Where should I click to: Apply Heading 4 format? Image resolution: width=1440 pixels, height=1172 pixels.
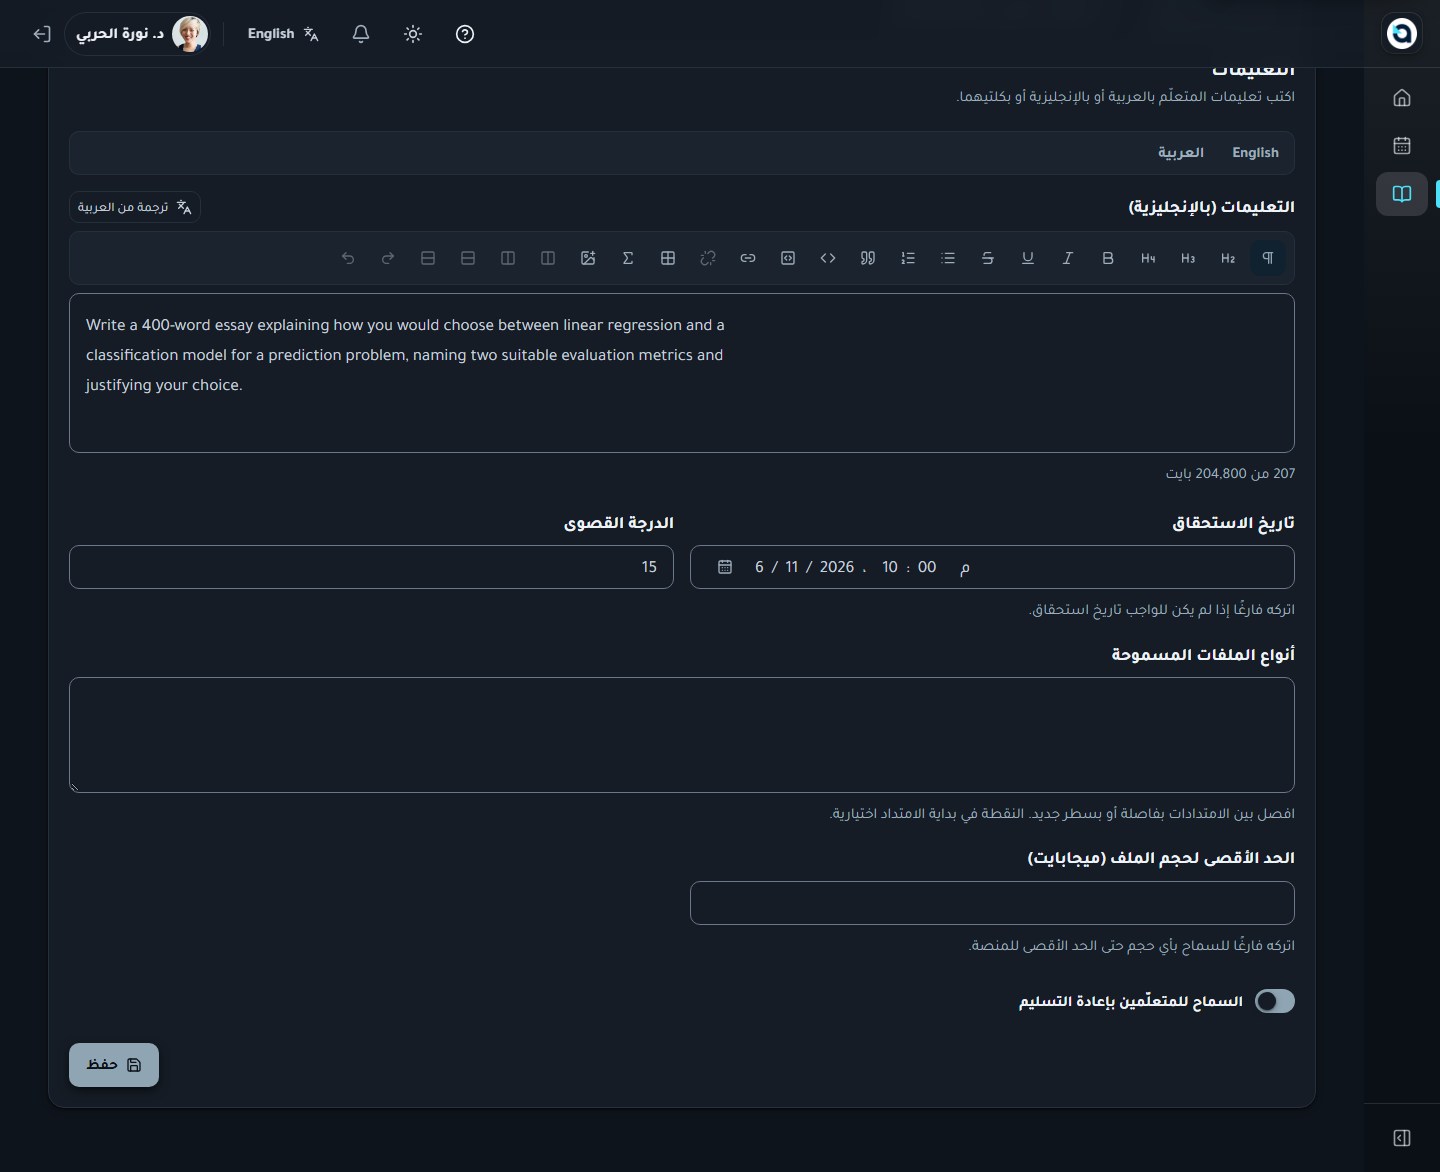click(1148, 258)
